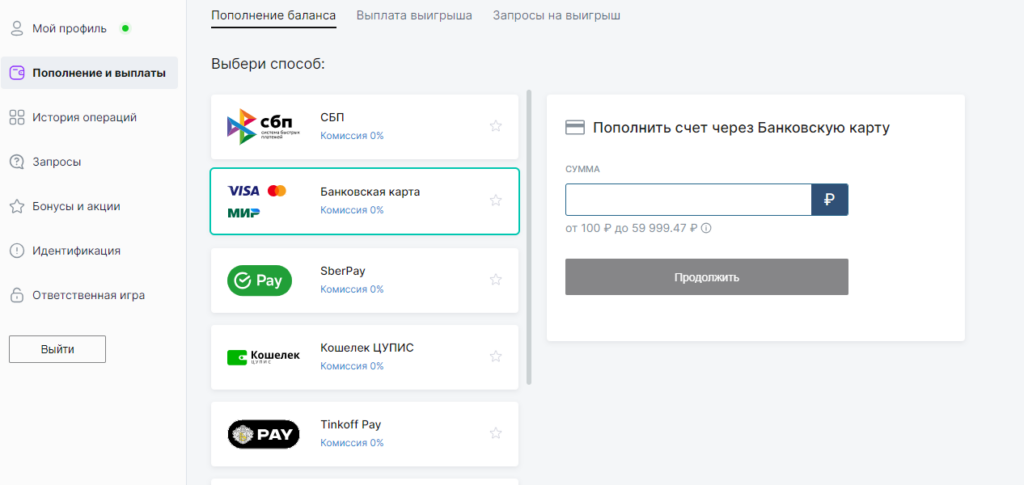Open История операций grid icon
The height and width of the screenshot is (485, 1024).
point(17,117)
